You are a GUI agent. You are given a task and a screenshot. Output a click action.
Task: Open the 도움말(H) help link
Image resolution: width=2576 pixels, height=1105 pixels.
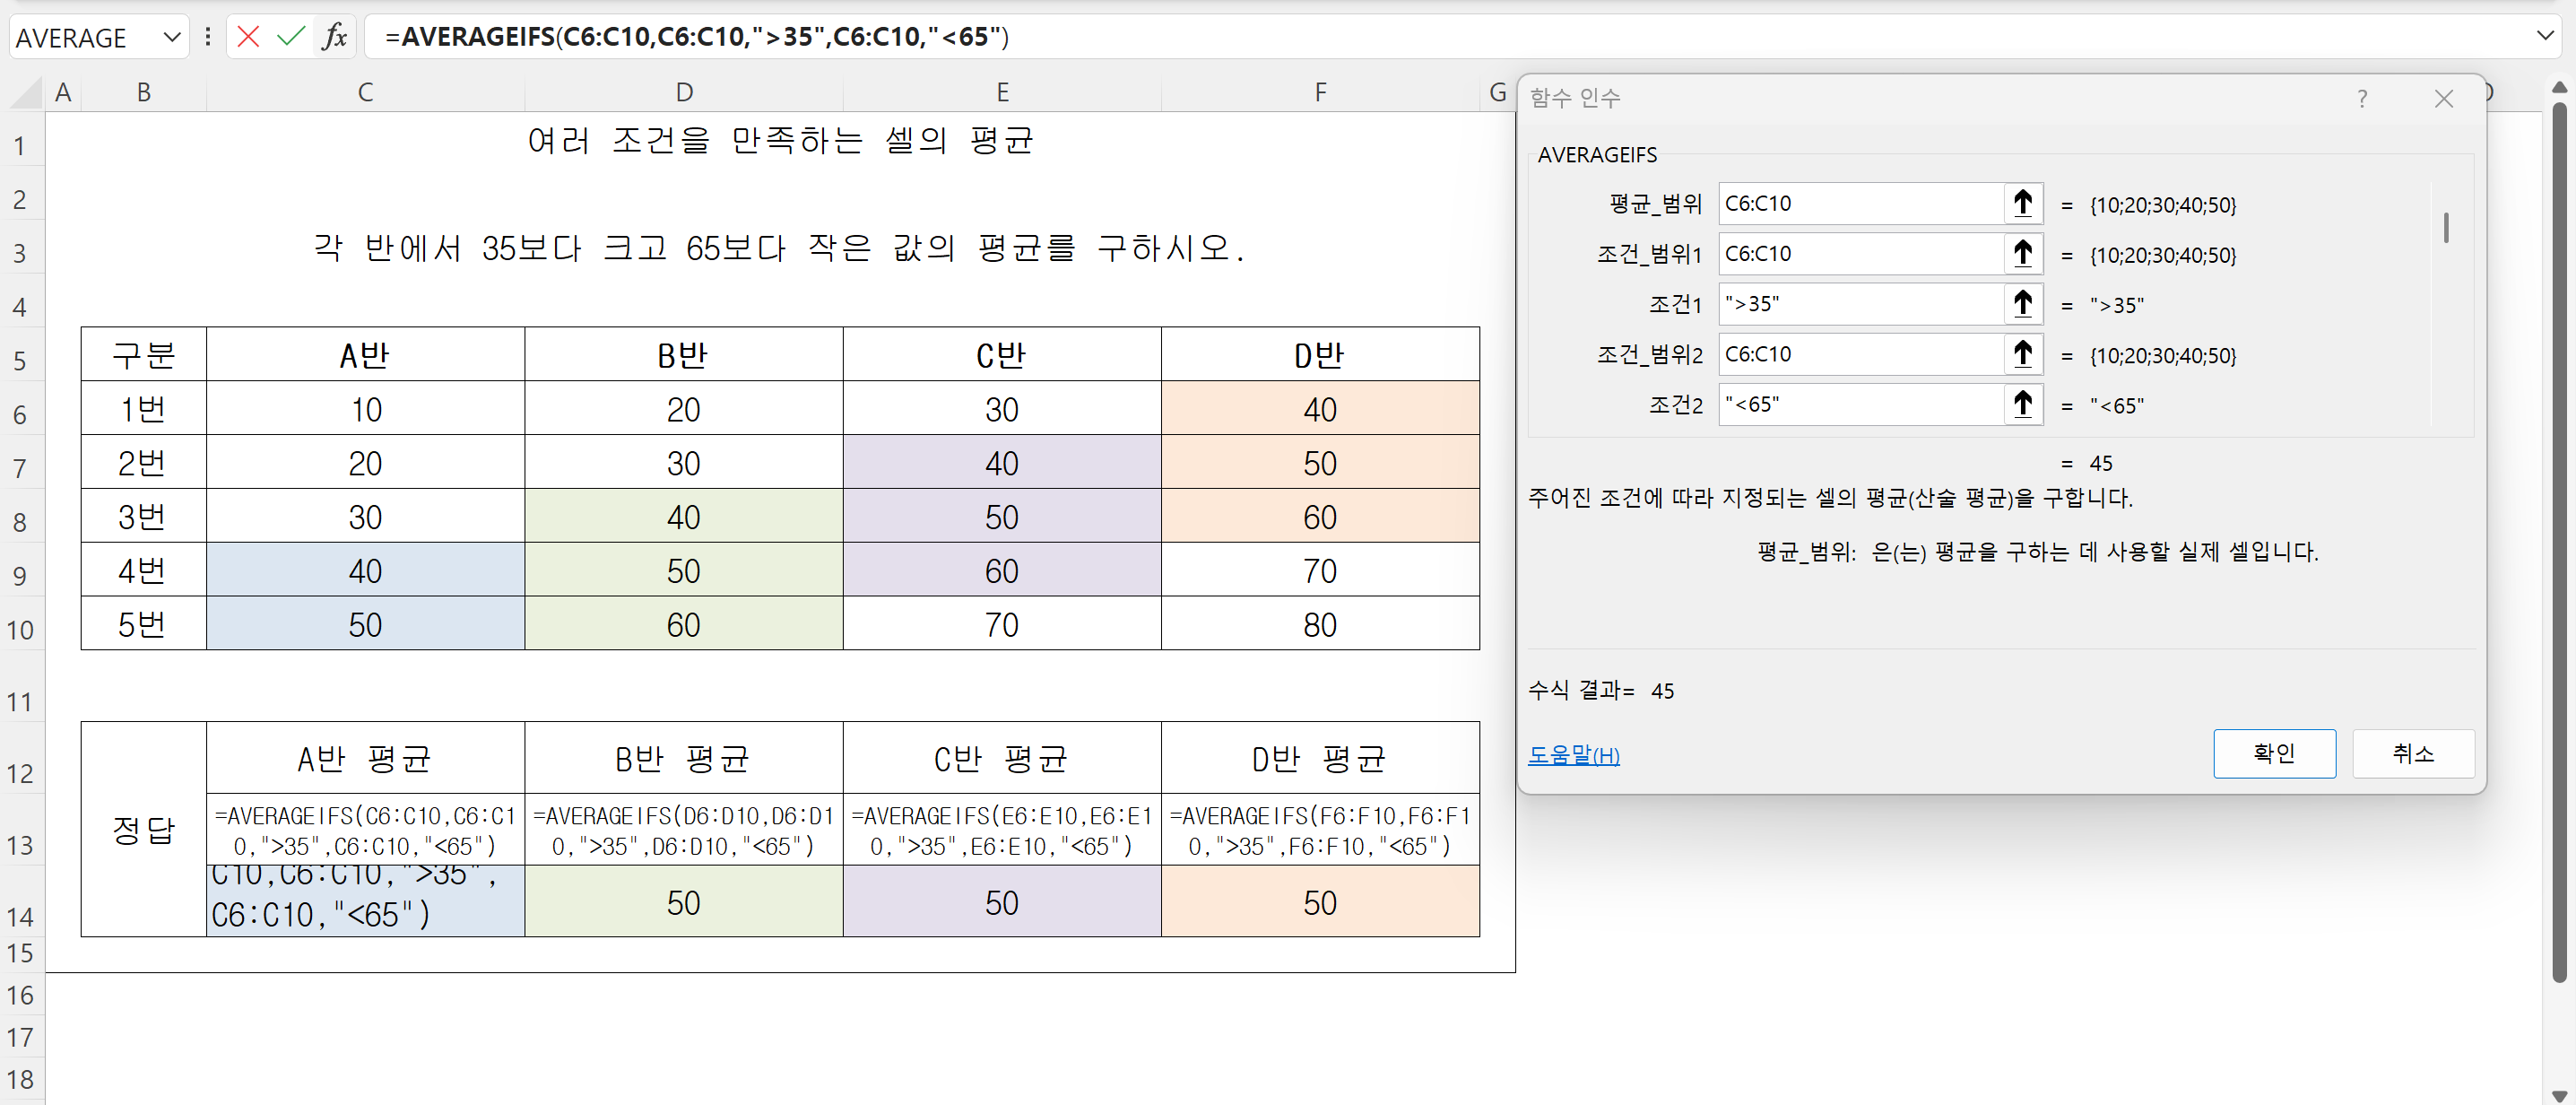pyautogui.click(x=1573, y=755)
